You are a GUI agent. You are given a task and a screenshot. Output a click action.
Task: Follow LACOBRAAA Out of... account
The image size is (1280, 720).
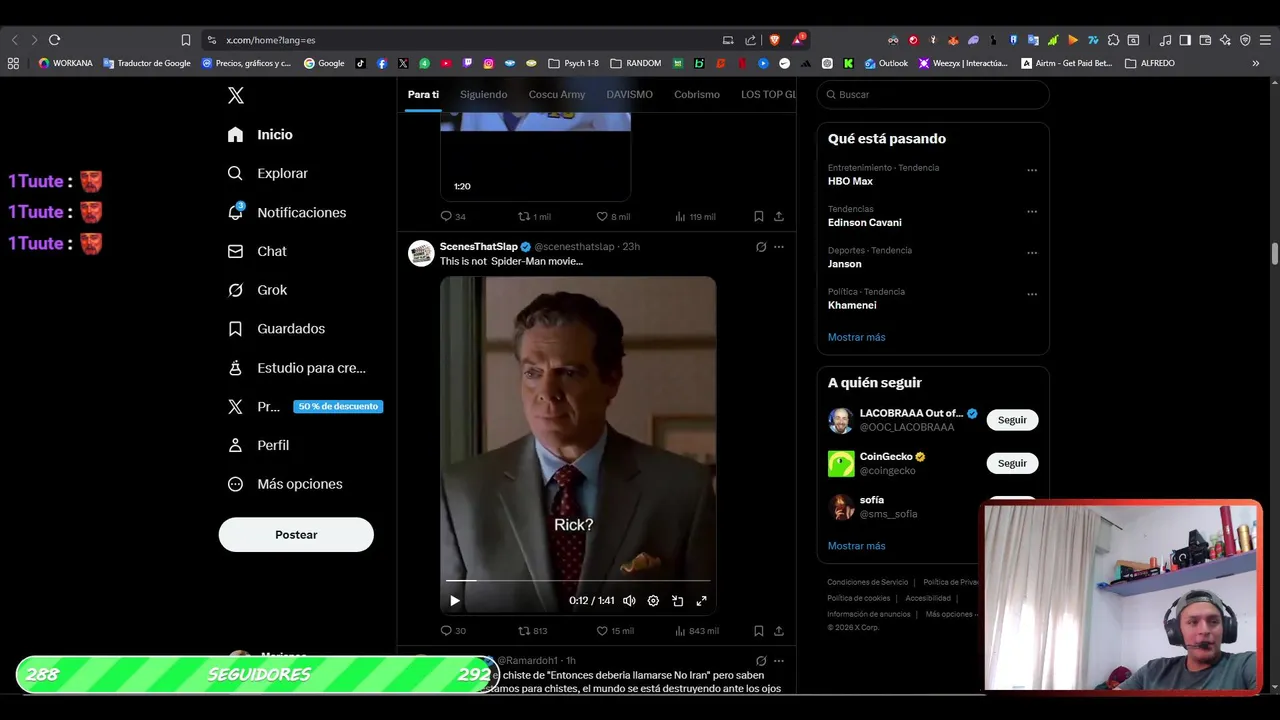(1012, 420)
